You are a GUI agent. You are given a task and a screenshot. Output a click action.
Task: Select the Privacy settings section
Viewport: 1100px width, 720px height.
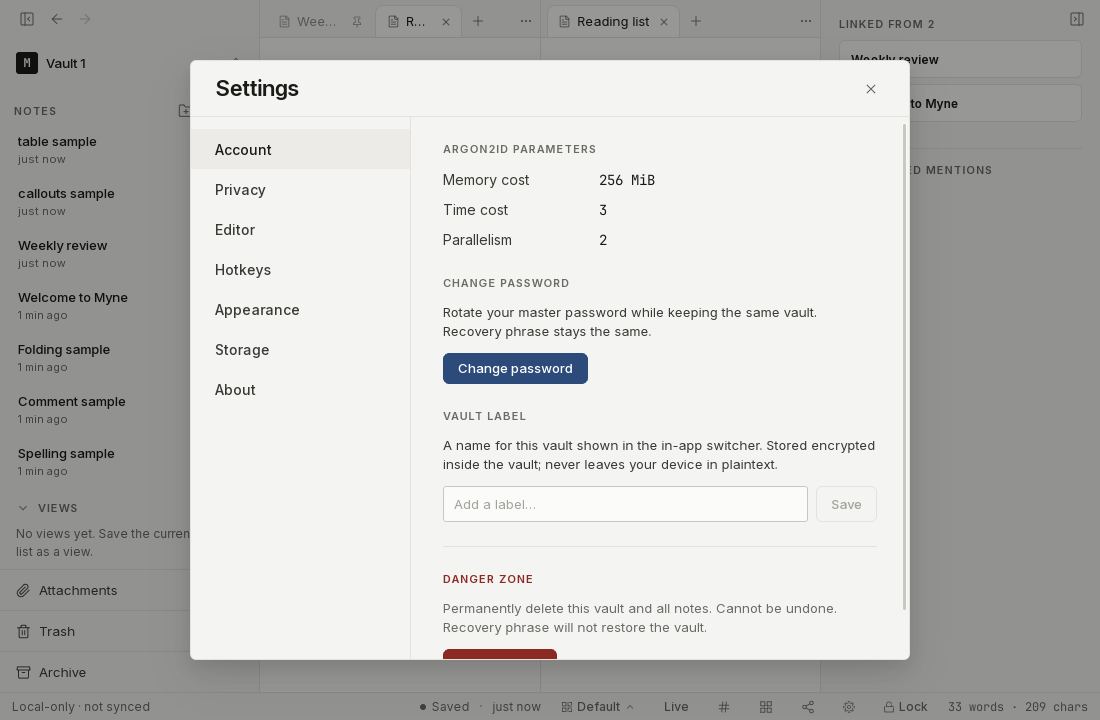[x=300, y=189]
